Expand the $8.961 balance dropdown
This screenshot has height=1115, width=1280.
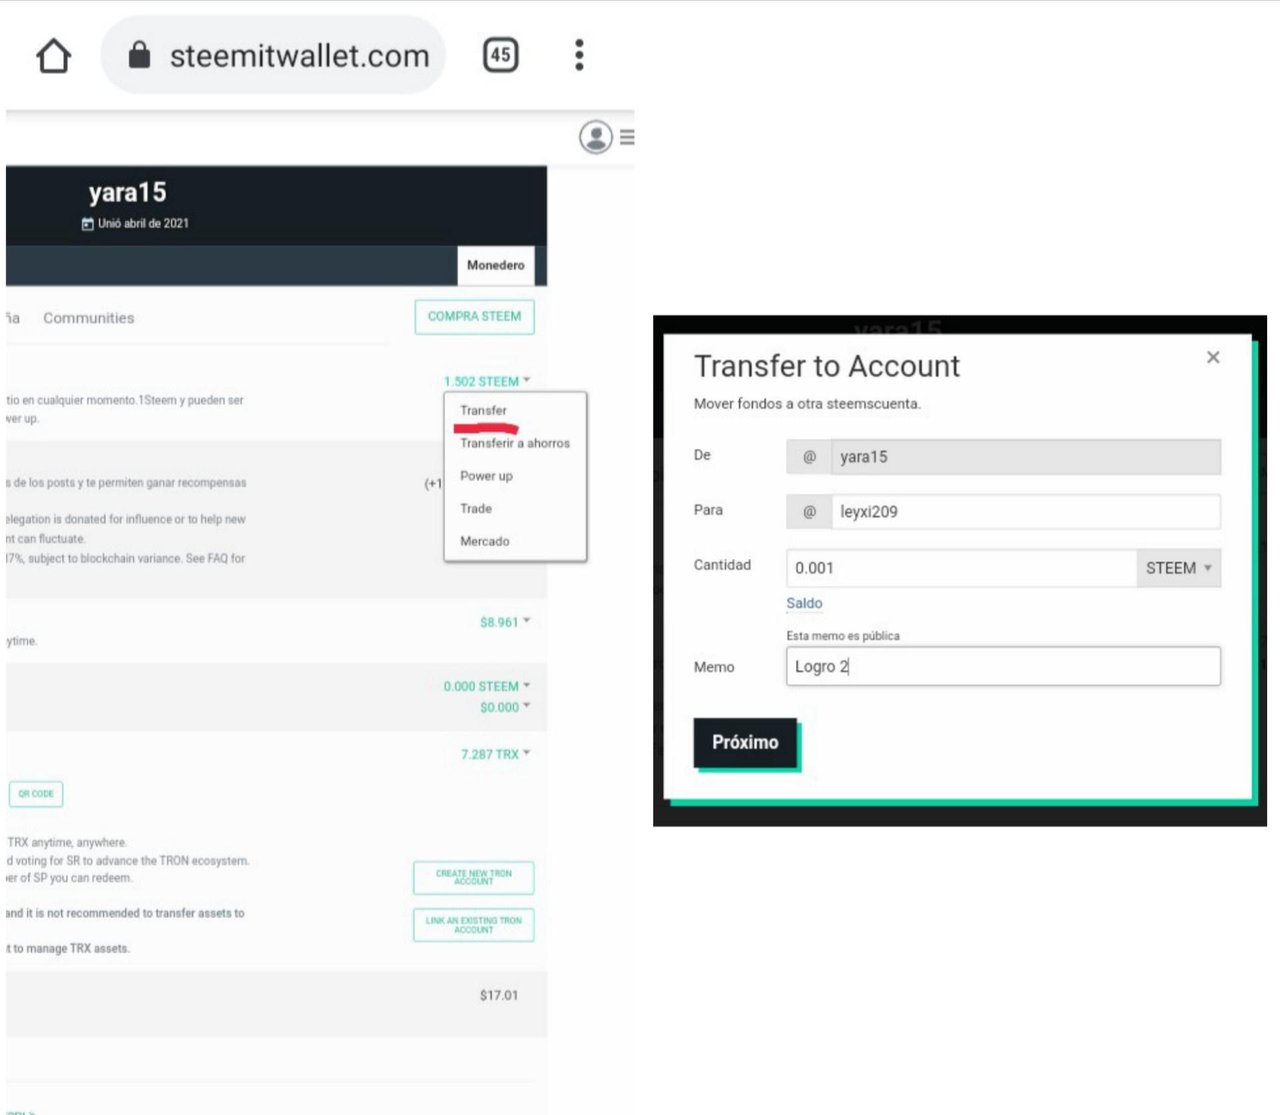point(505,622)
